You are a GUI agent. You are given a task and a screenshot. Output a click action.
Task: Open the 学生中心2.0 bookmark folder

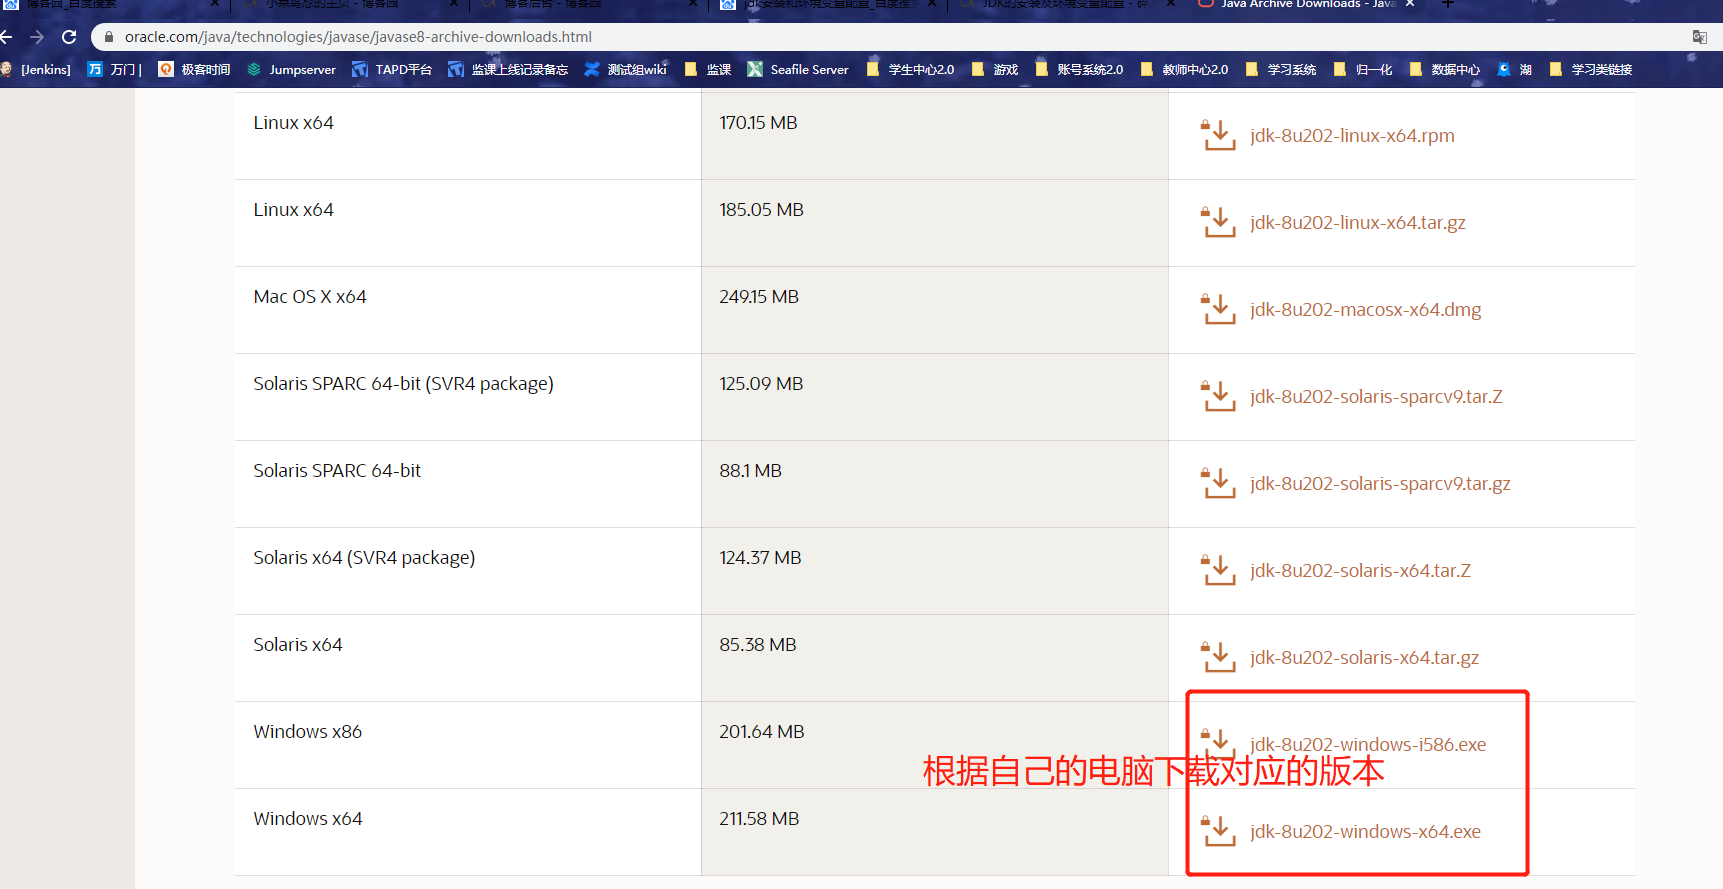point(911,69)
